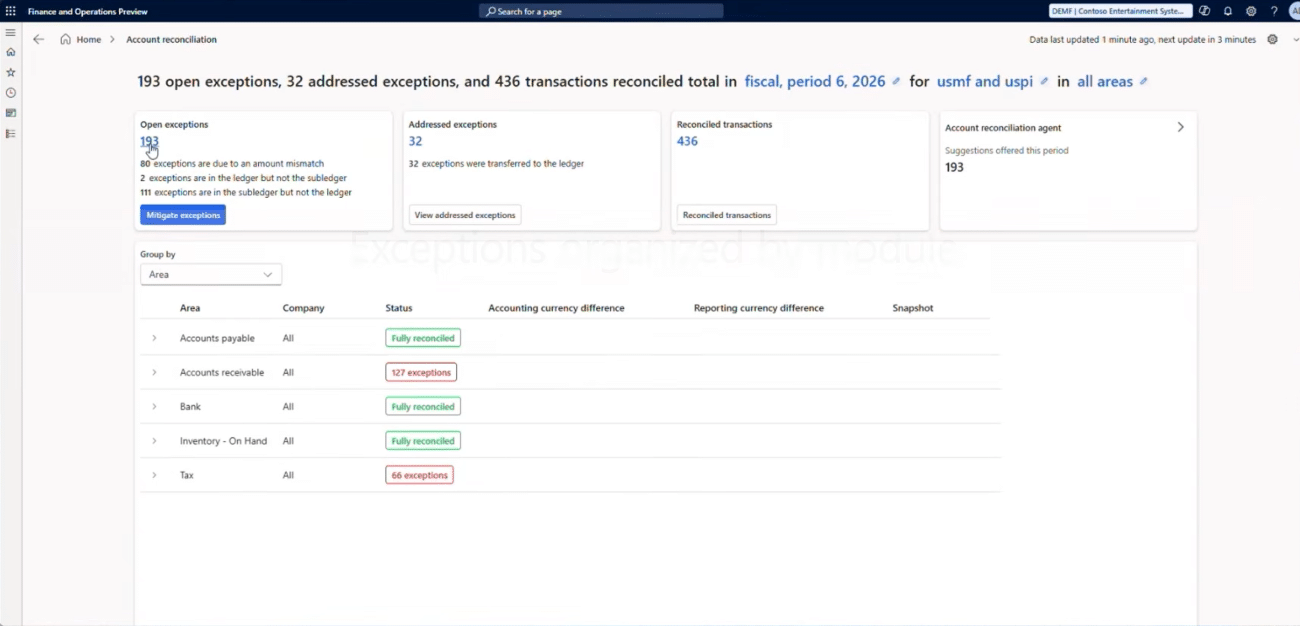Screen dimensions: 1300x626
Task: Click the Company column header
Action: (x=304, y=308)
